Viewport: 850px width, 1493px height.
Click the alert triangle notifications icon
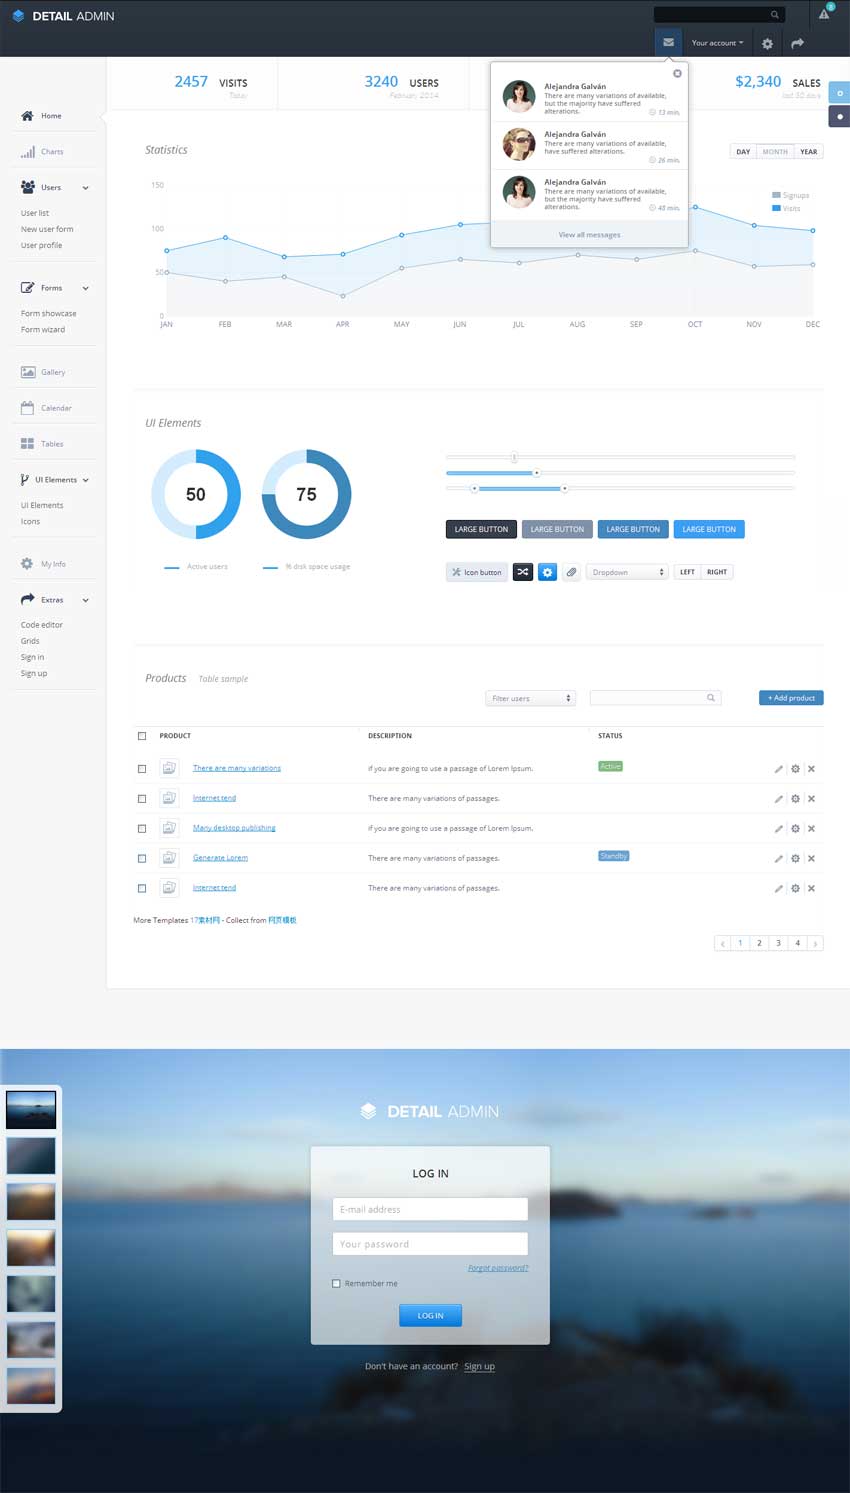click(x=824, y=14)
